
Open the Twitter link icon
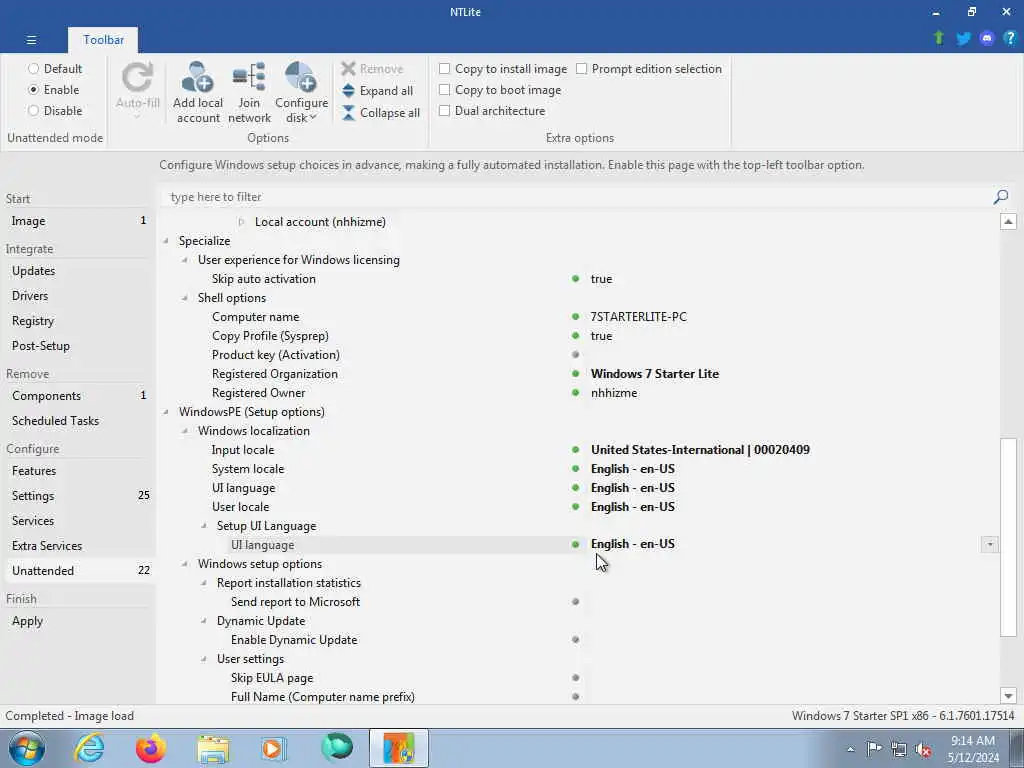[963, 39]
